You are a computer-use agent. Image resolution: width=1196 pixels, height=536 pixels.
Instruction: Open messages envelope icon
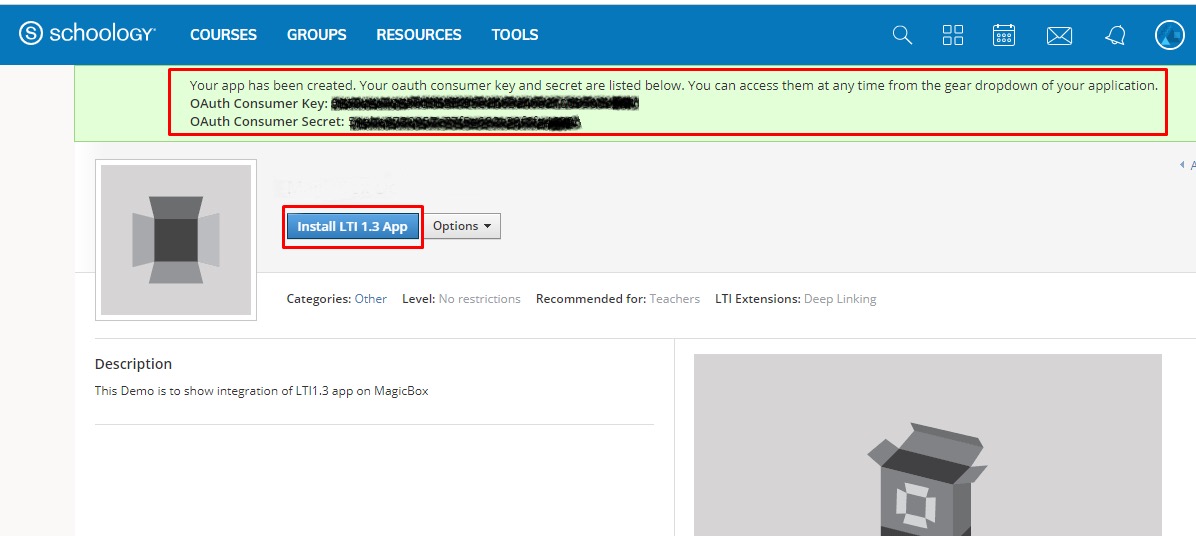(1059, 36)
